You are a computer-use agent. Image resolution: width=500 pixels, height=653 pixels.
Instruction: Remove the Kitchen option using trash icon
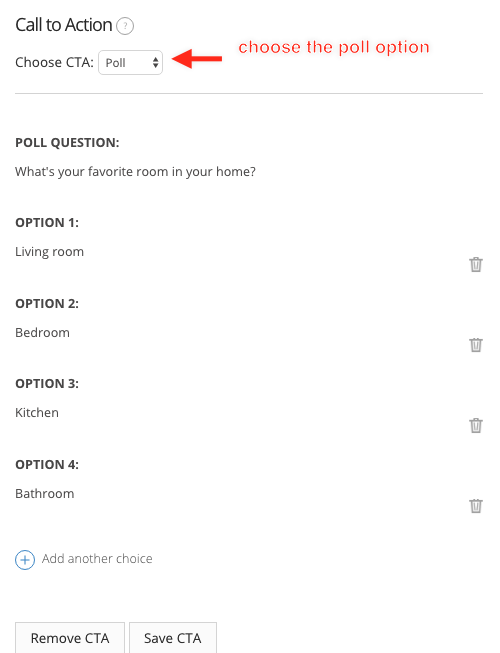coord(476,426)
